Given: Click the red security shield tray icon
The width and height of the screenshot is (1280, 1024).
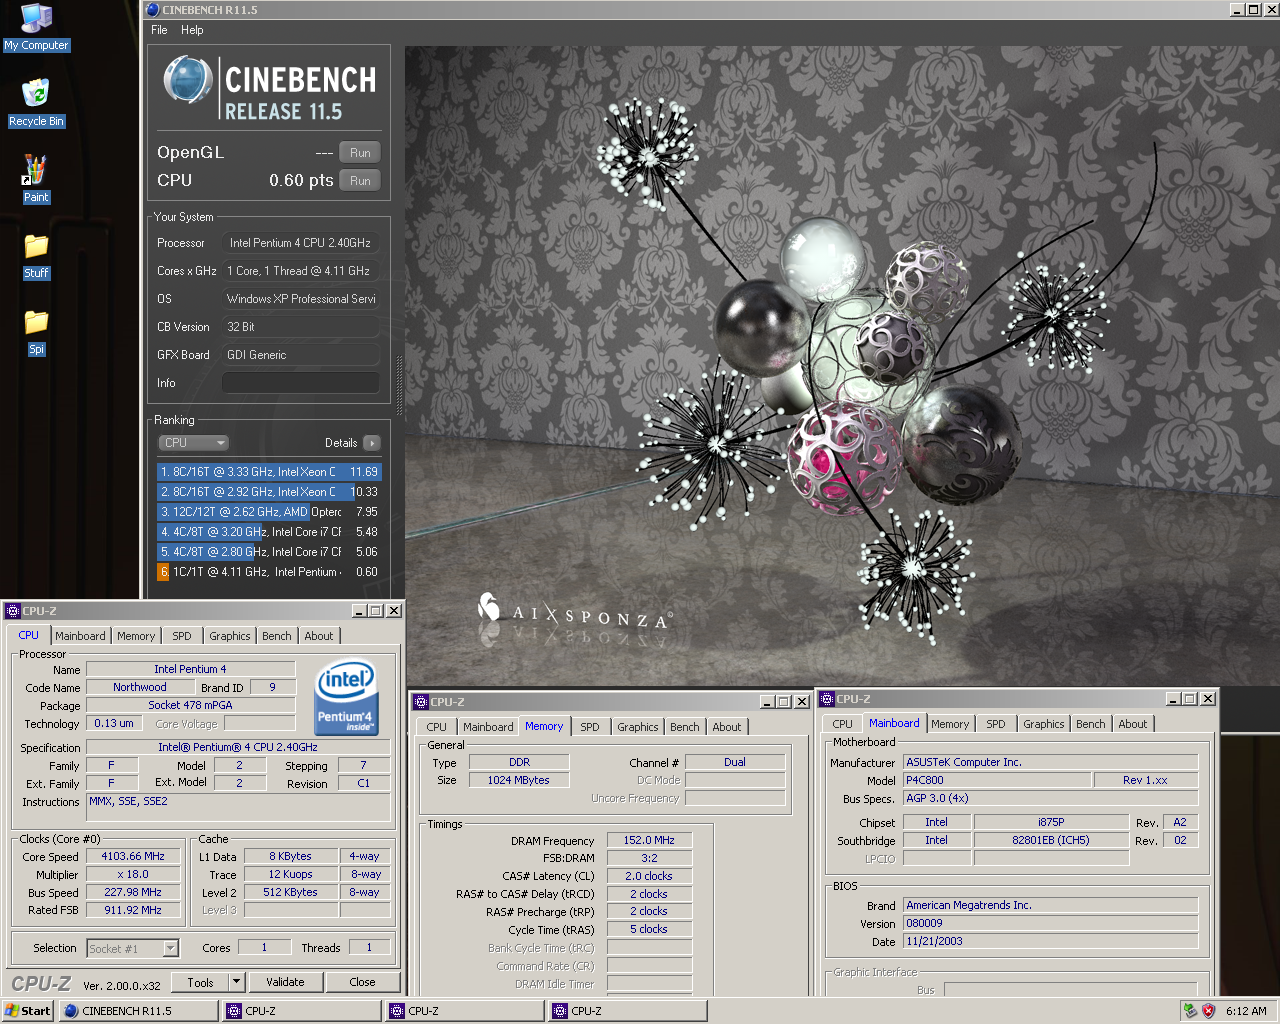Looking at the screenshot, I should point(1208,1011).
